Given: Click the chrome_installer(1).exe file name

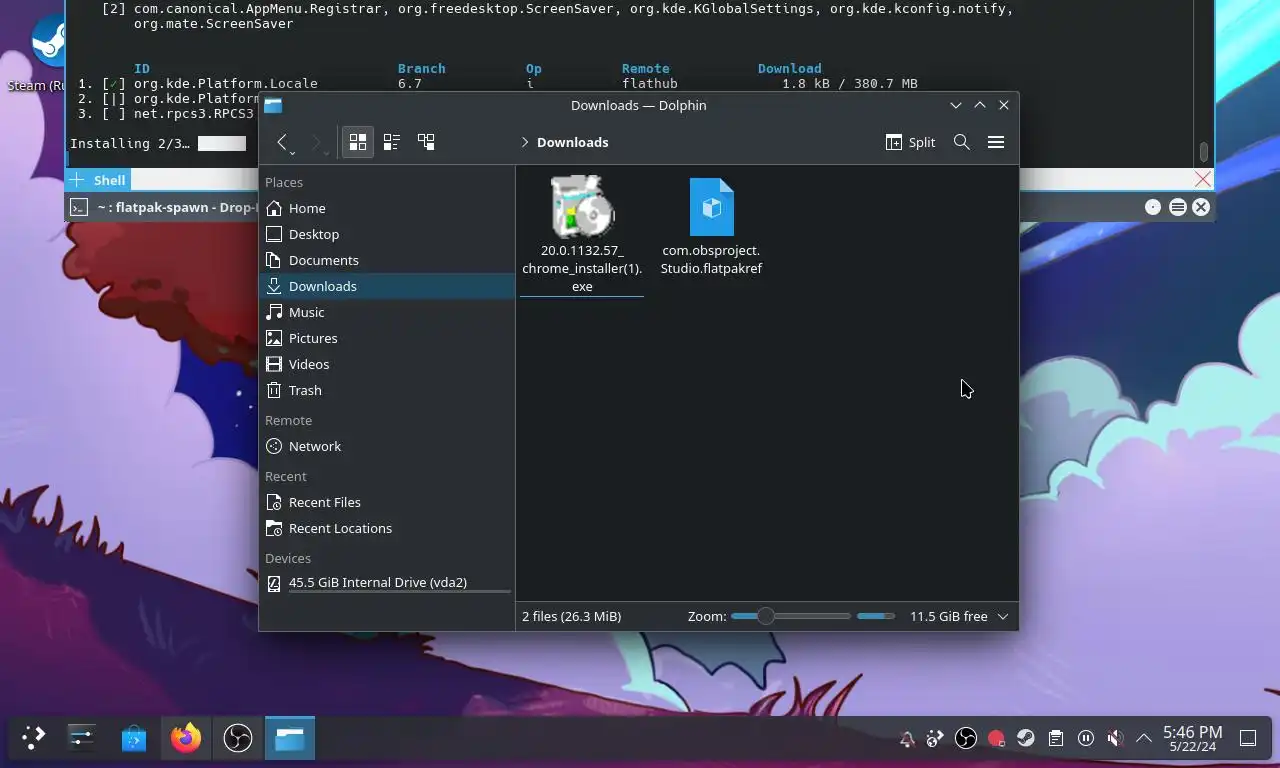Looking at the screenshot, I should pyautogui.click(x=582, y=268).
